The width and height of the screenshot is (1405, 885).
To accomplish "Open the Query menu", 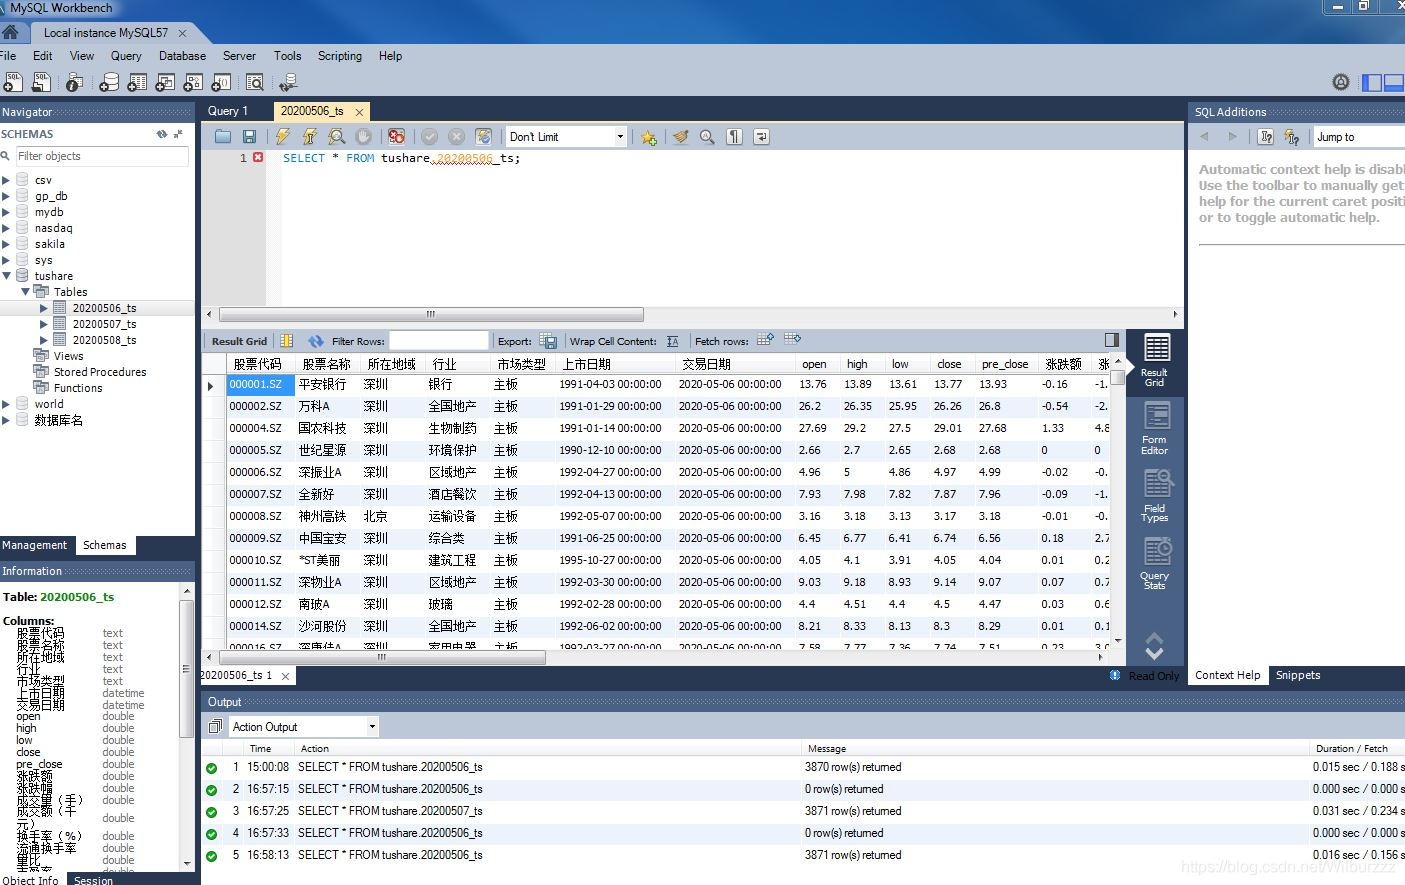I will point(126,56).
